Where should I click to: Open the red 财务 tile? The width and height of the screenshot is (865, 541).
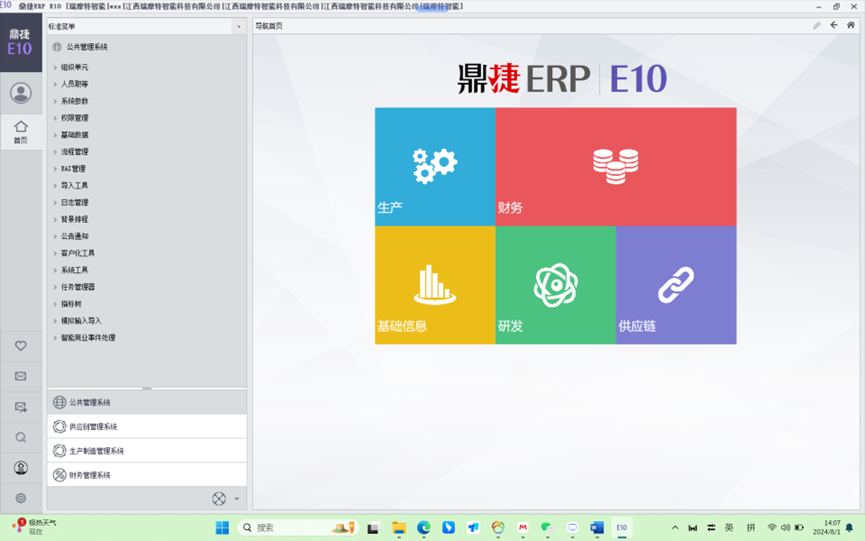(615, 166)
